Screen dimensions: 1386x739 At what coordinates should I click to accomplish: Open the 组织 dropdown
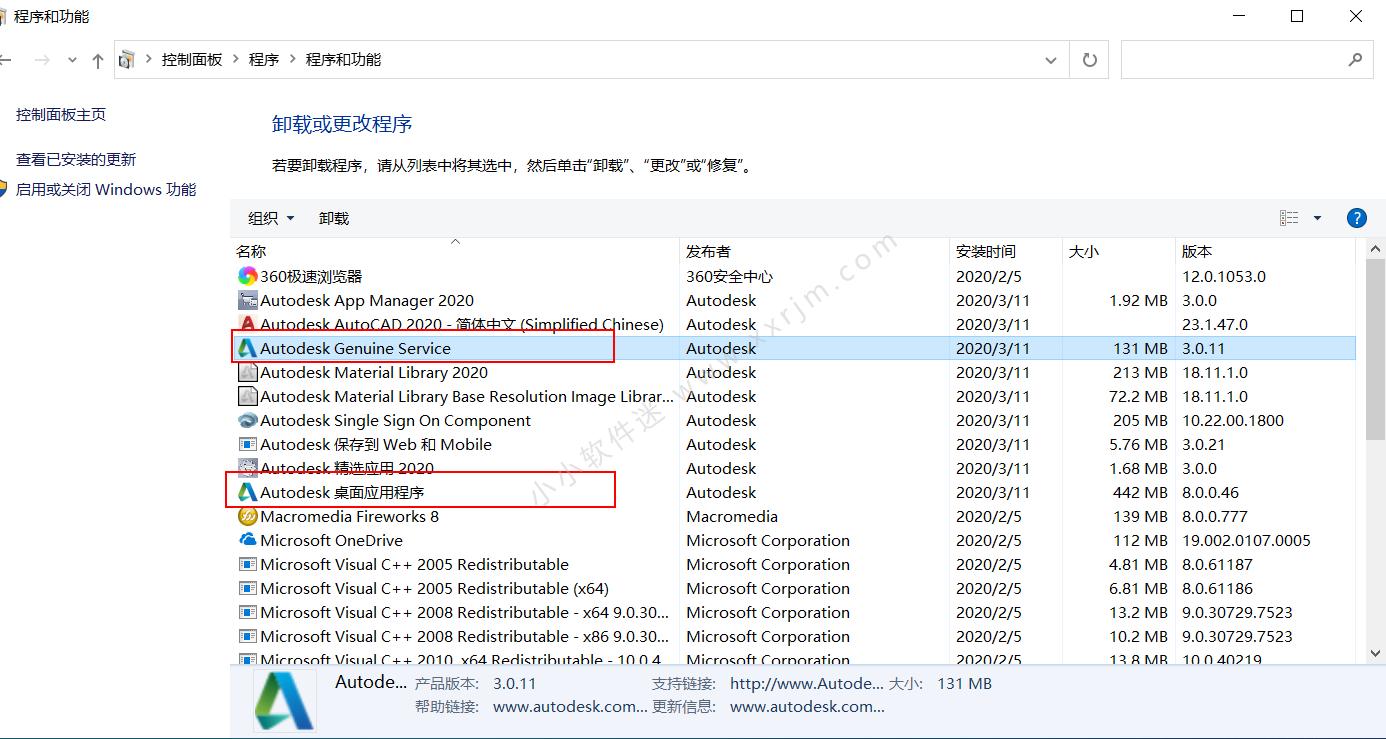click(268, 218)
